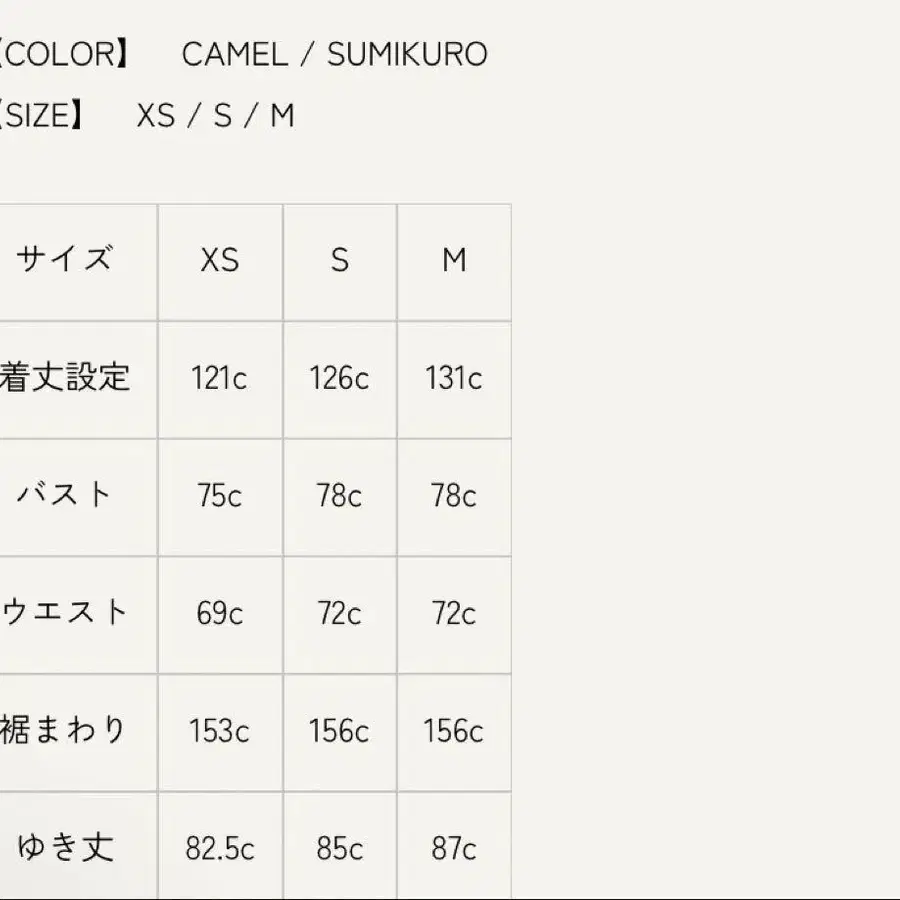Click the 126c length cell
The height and width of the screenshot is (900, 900).
(339, 378)
